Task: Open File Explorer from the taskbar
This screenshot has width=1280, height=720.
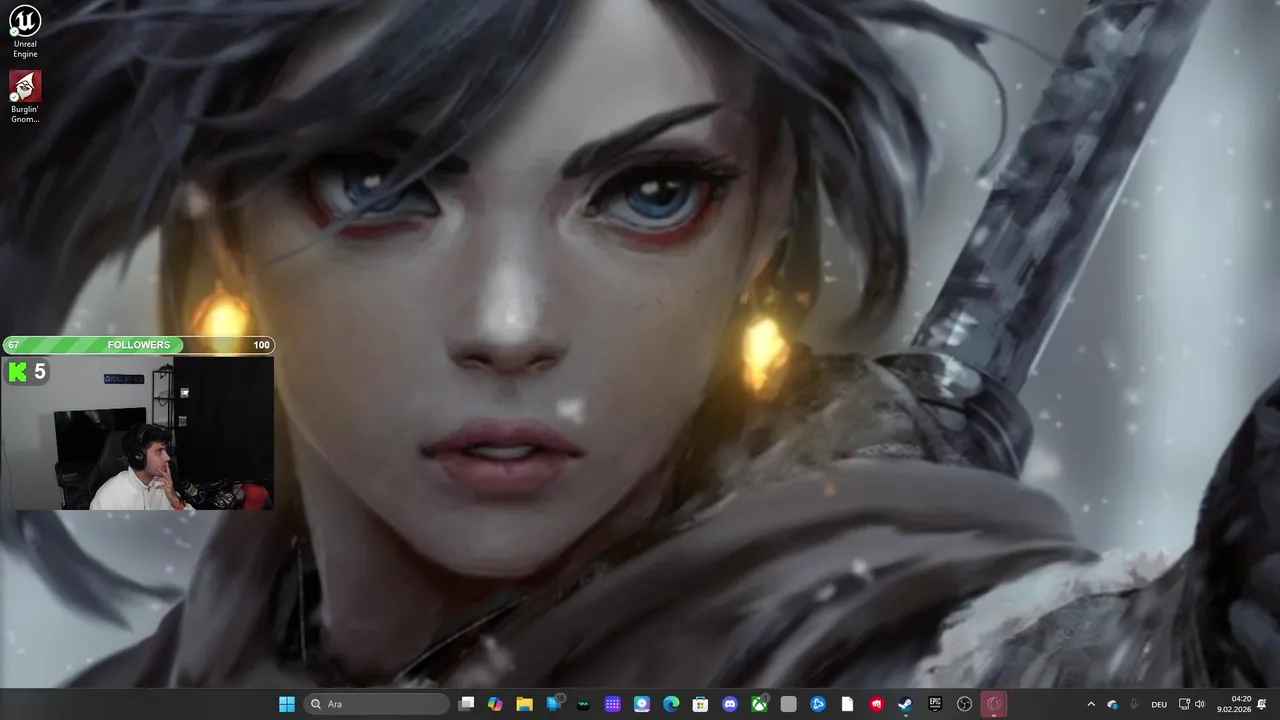Action: pos(524,704)
